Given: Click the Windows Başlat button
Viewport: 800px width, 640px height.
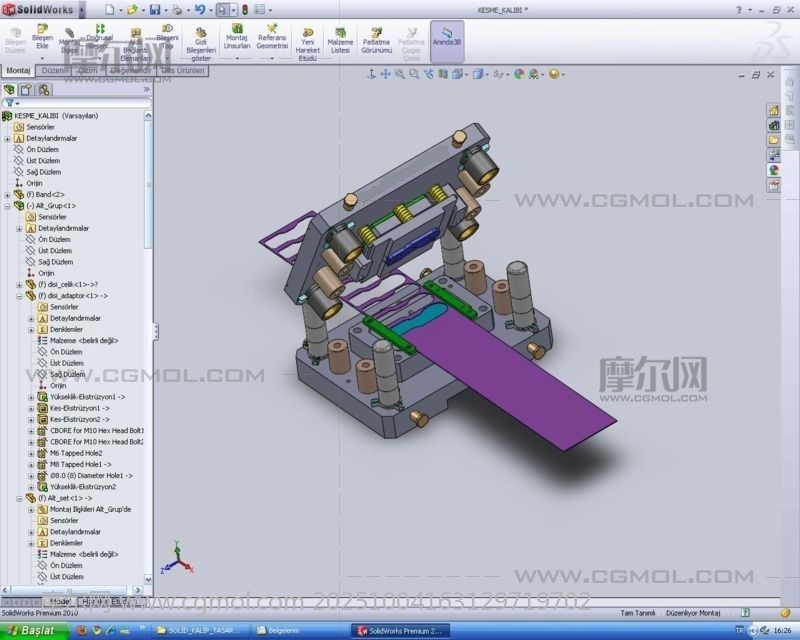Looking at the screenshot, I should (32, 630).
